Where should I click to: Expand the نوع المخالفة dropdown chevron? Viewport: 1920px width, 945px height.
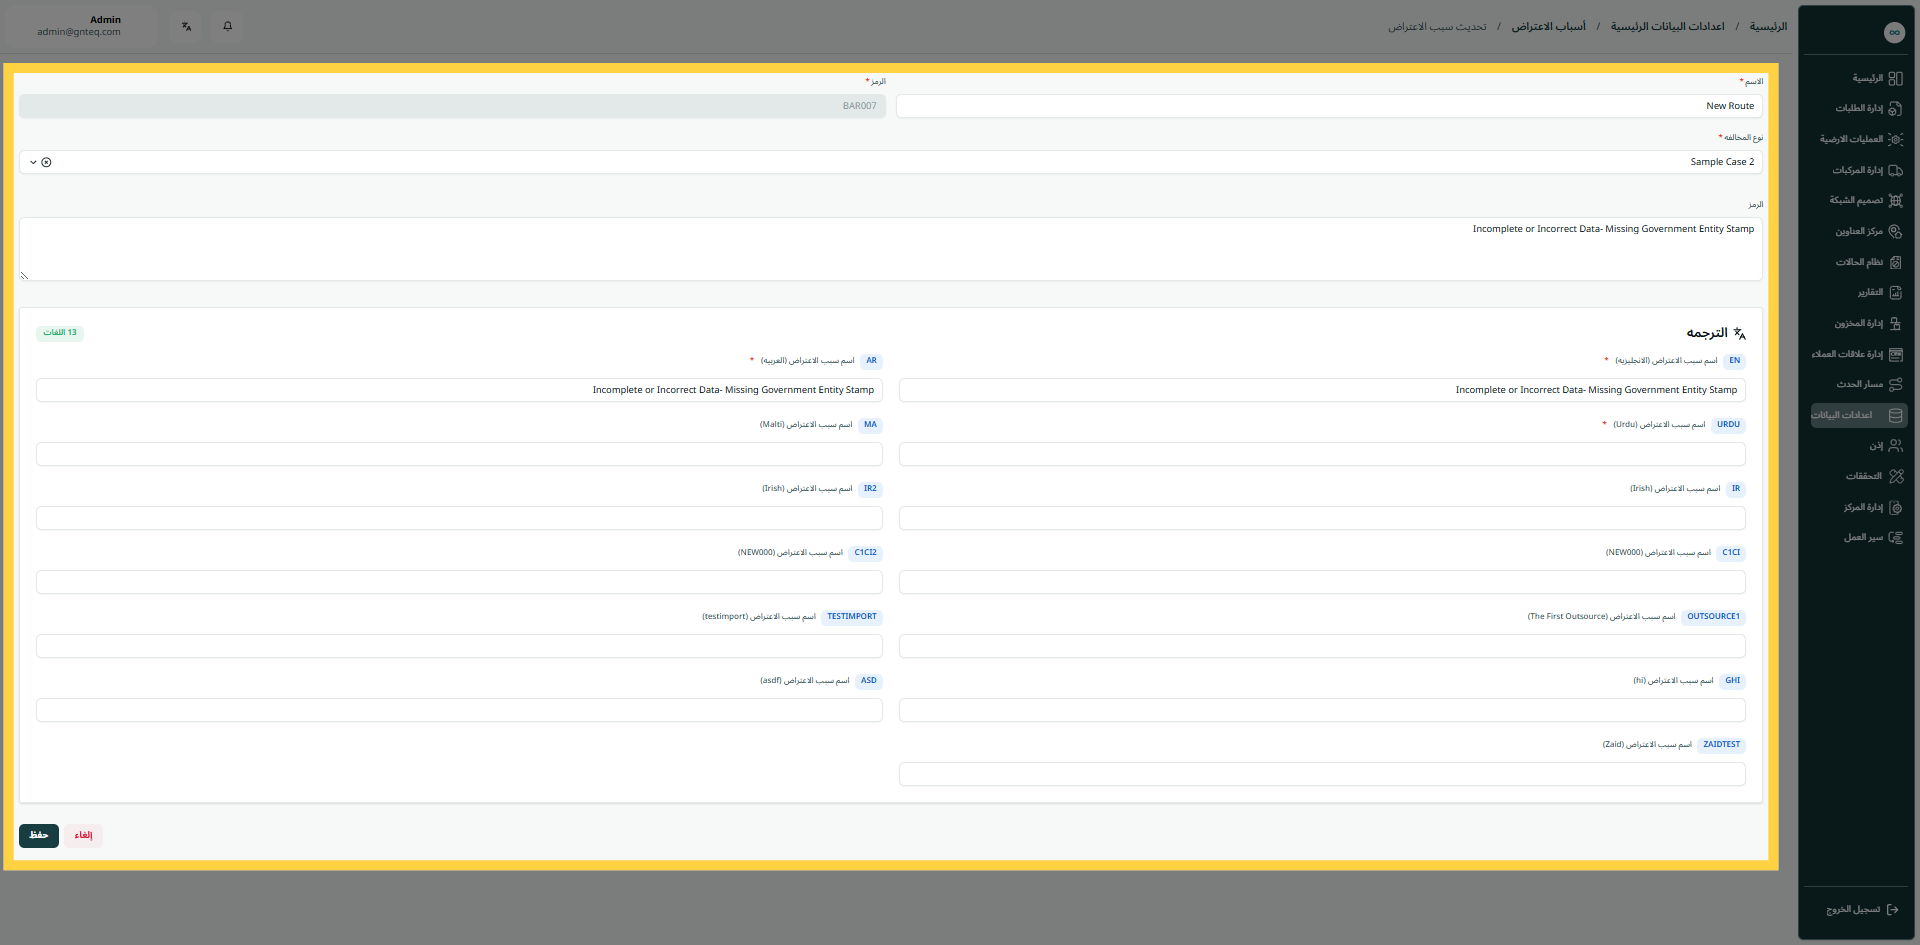[33, 162]
